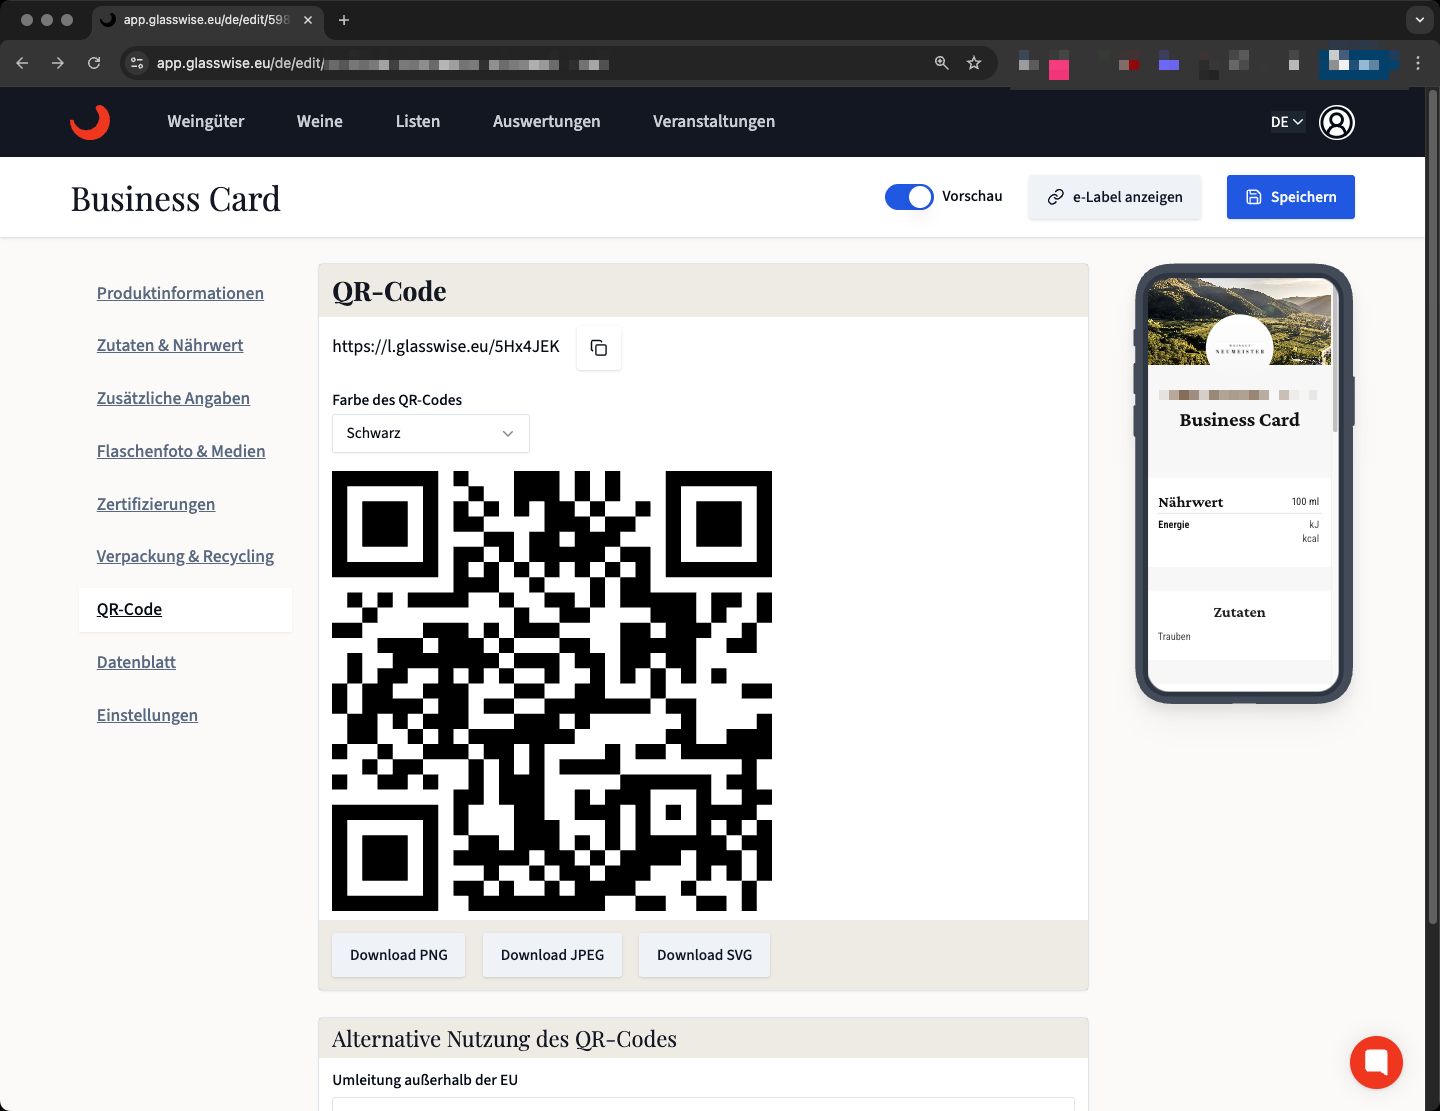Screen dimensions: 1440x1111
Task: Click the Glasswise red logo
Action: pyautogui.click(x=90, y=121)
